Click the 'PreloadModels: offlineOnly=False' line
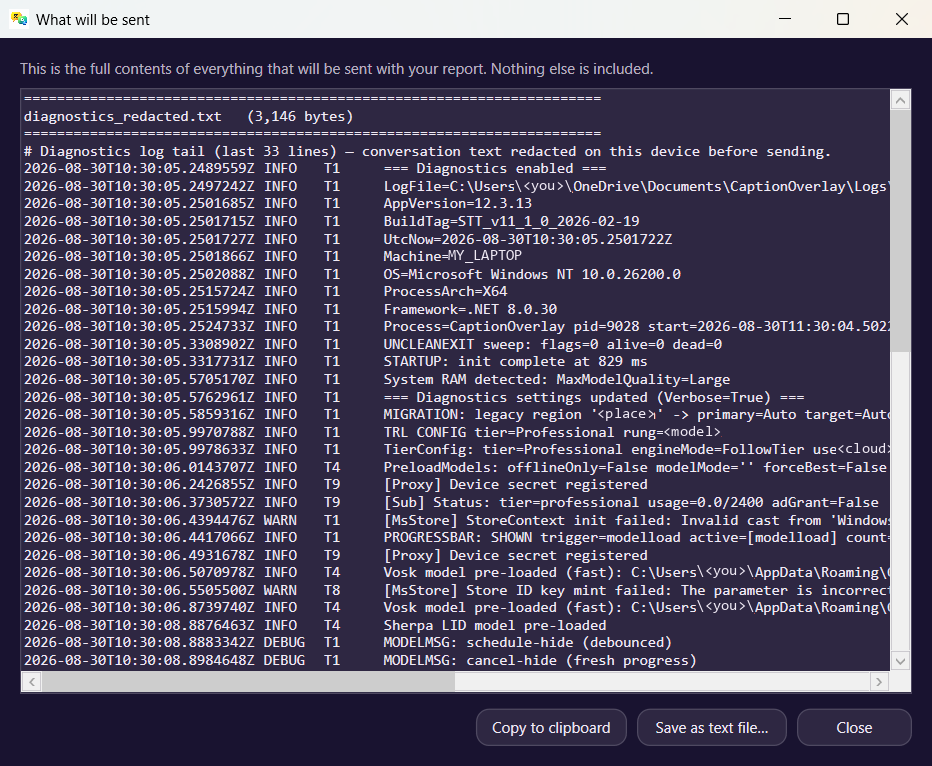932x766 pixels. pyautogui.click(x=456, y=468)
